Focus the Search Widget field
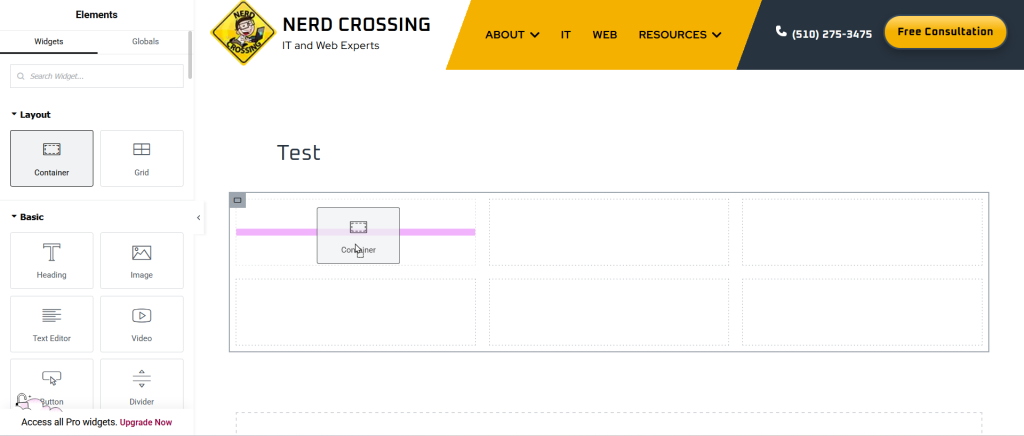 (x=97, y=76)
